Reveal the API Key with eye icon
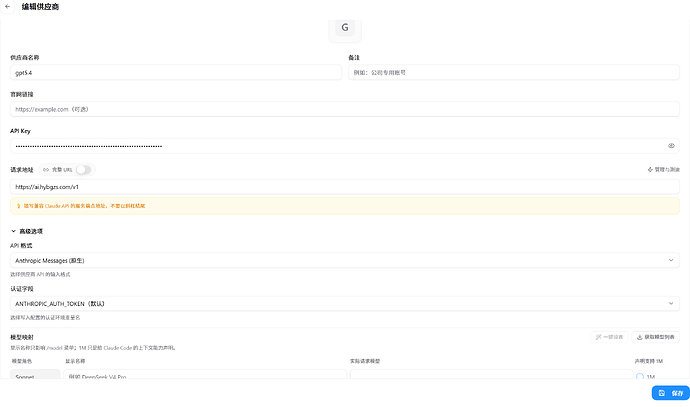Image resolution: width=690 pixels, height=407 pixels. 671,146
